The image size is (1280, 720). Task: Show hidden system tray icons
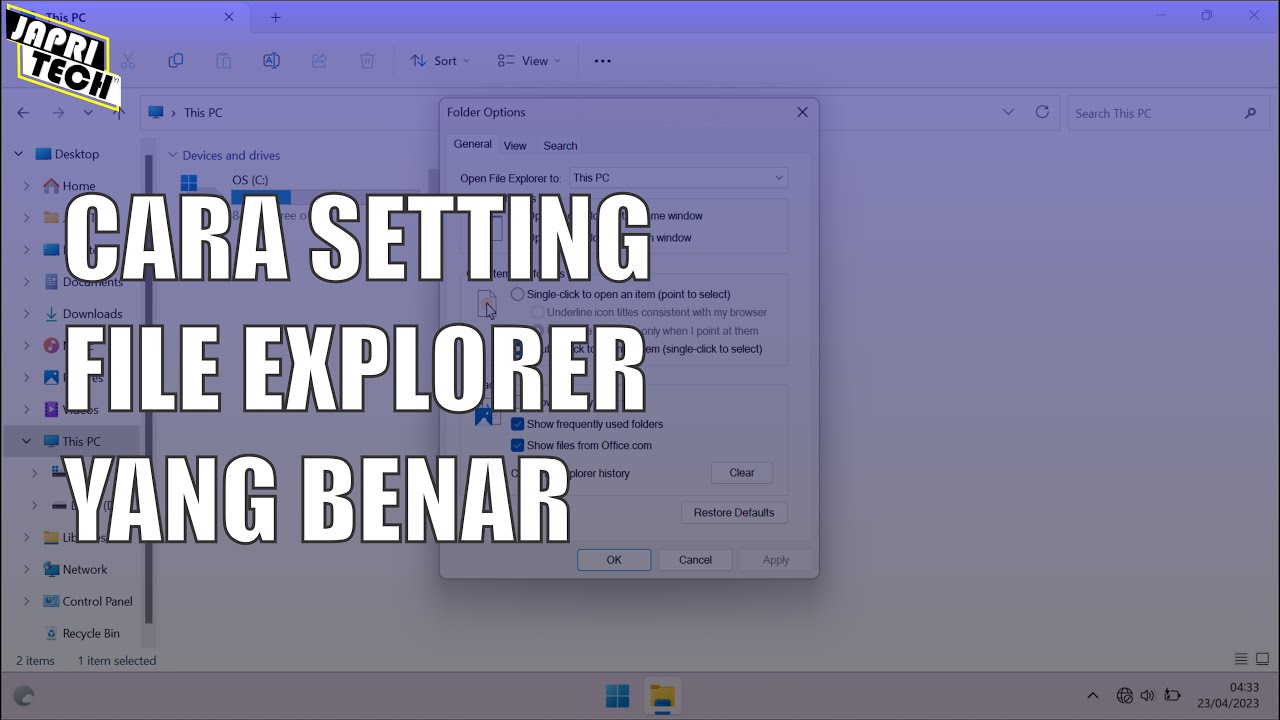[x=1092, y=695]
